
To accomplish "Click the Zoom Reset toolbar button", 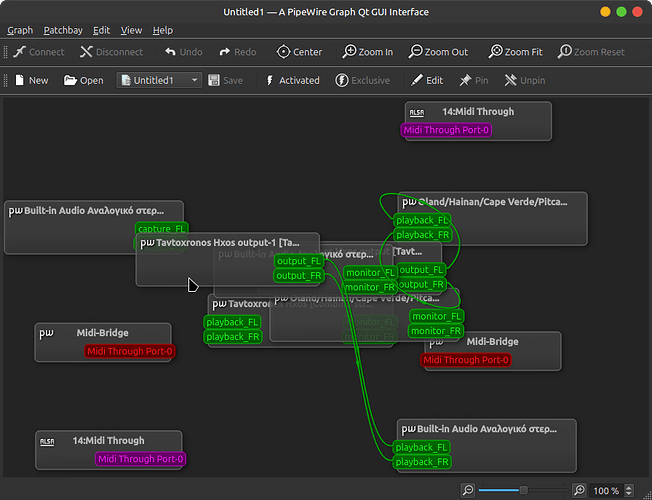I will click(591, 52).
